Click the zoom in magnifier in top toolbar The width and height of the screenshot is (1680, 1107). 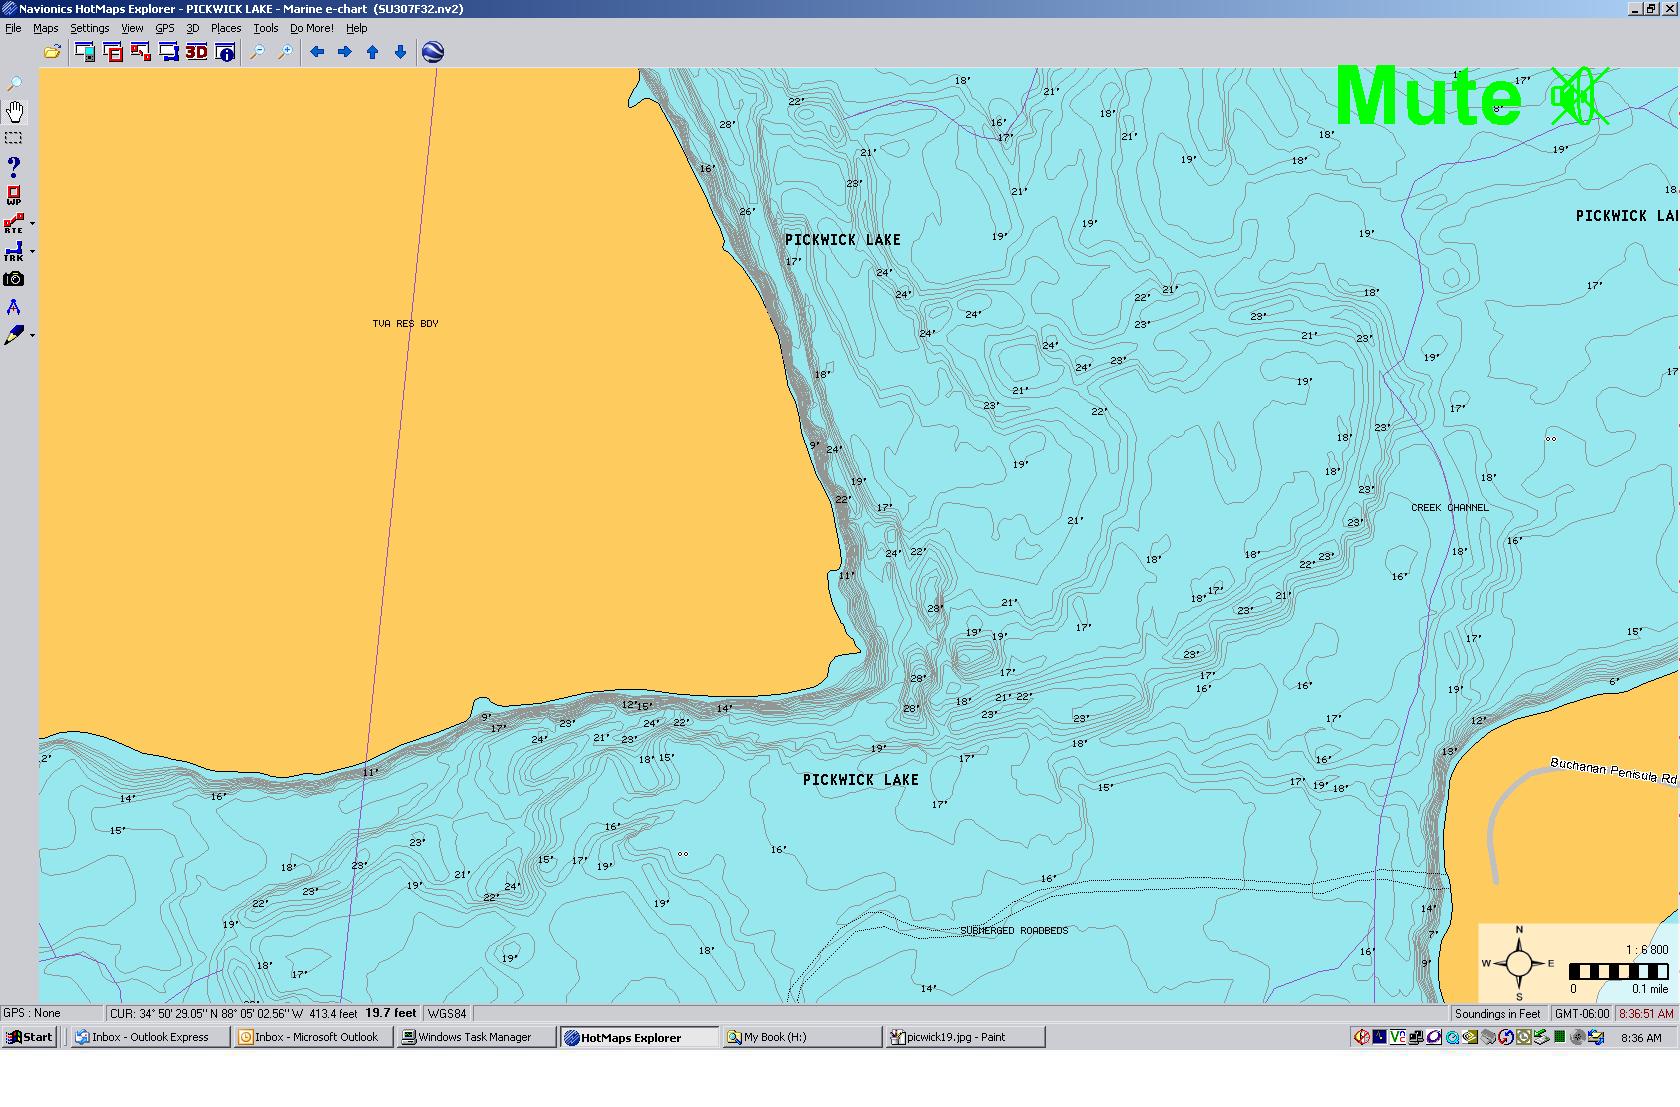[x=285, y=52]
